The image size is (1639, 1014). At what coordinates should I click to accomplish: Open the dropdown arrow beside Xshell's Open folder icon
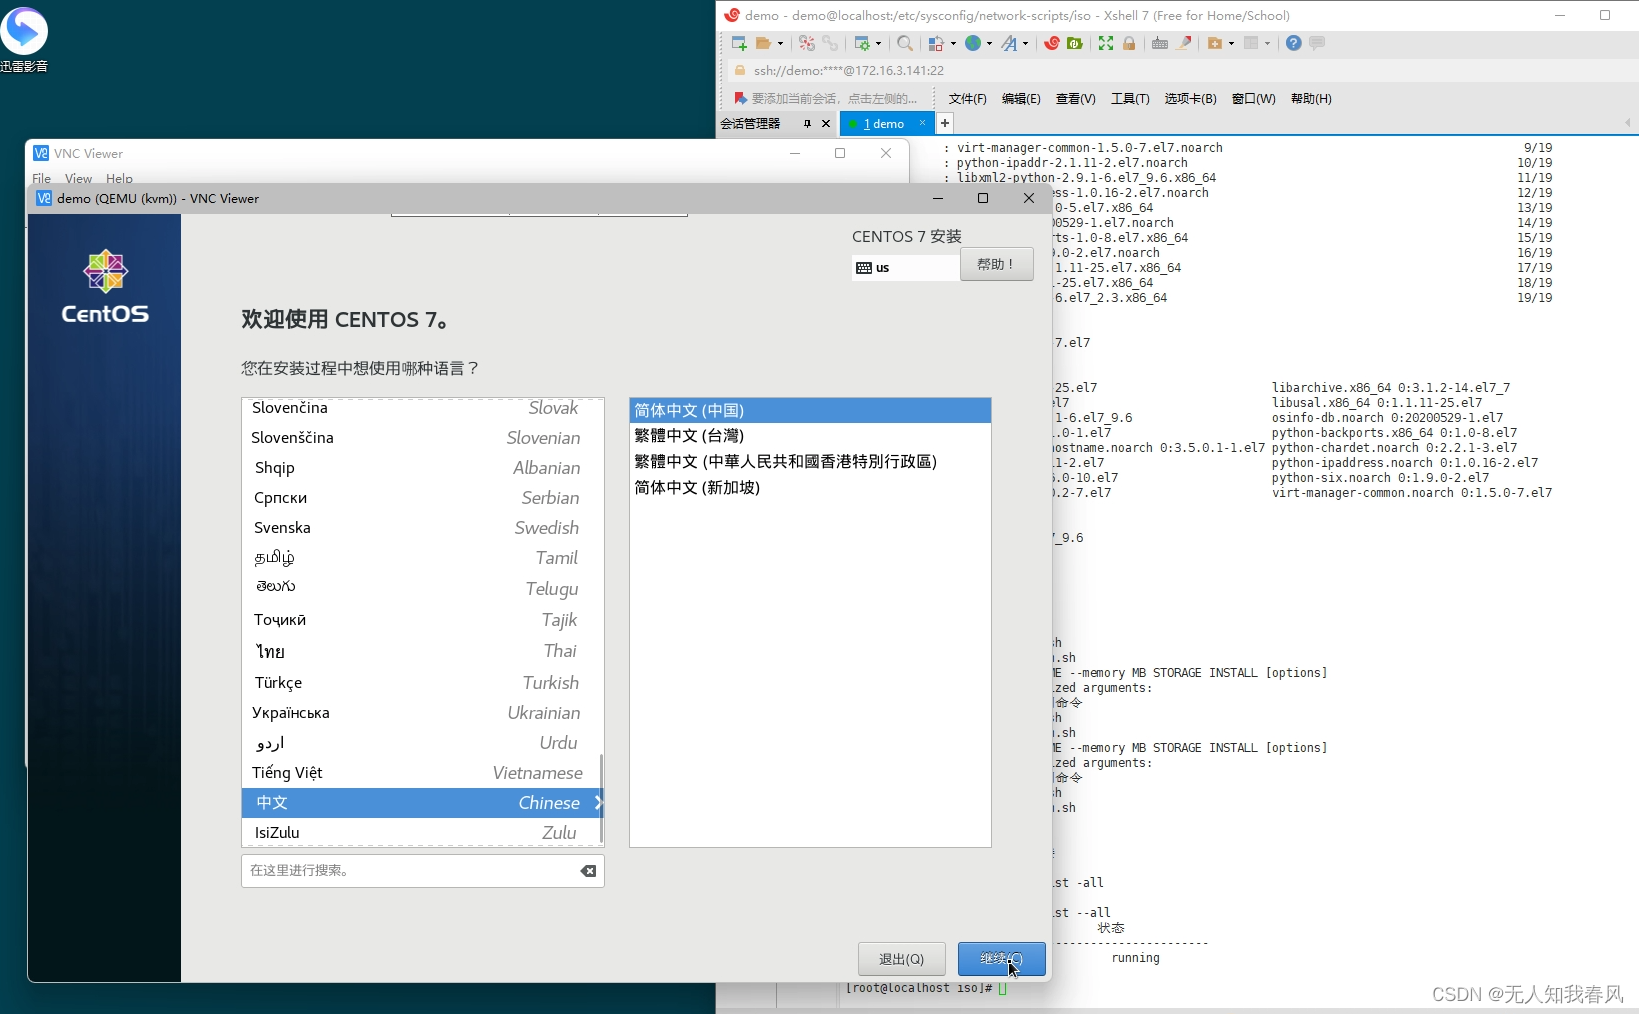click(x=780, y=43)
